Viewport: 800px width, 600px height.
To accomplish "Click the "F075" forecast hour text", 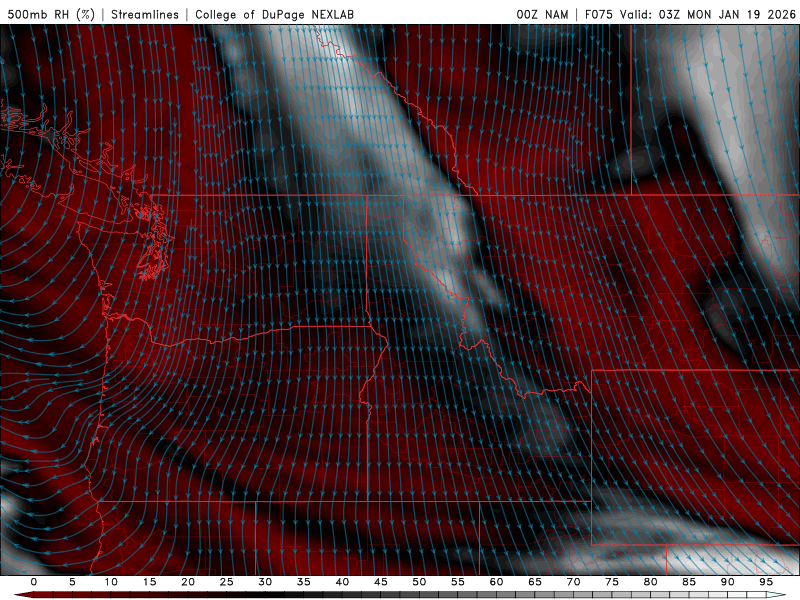I will (x=598, y=14).
